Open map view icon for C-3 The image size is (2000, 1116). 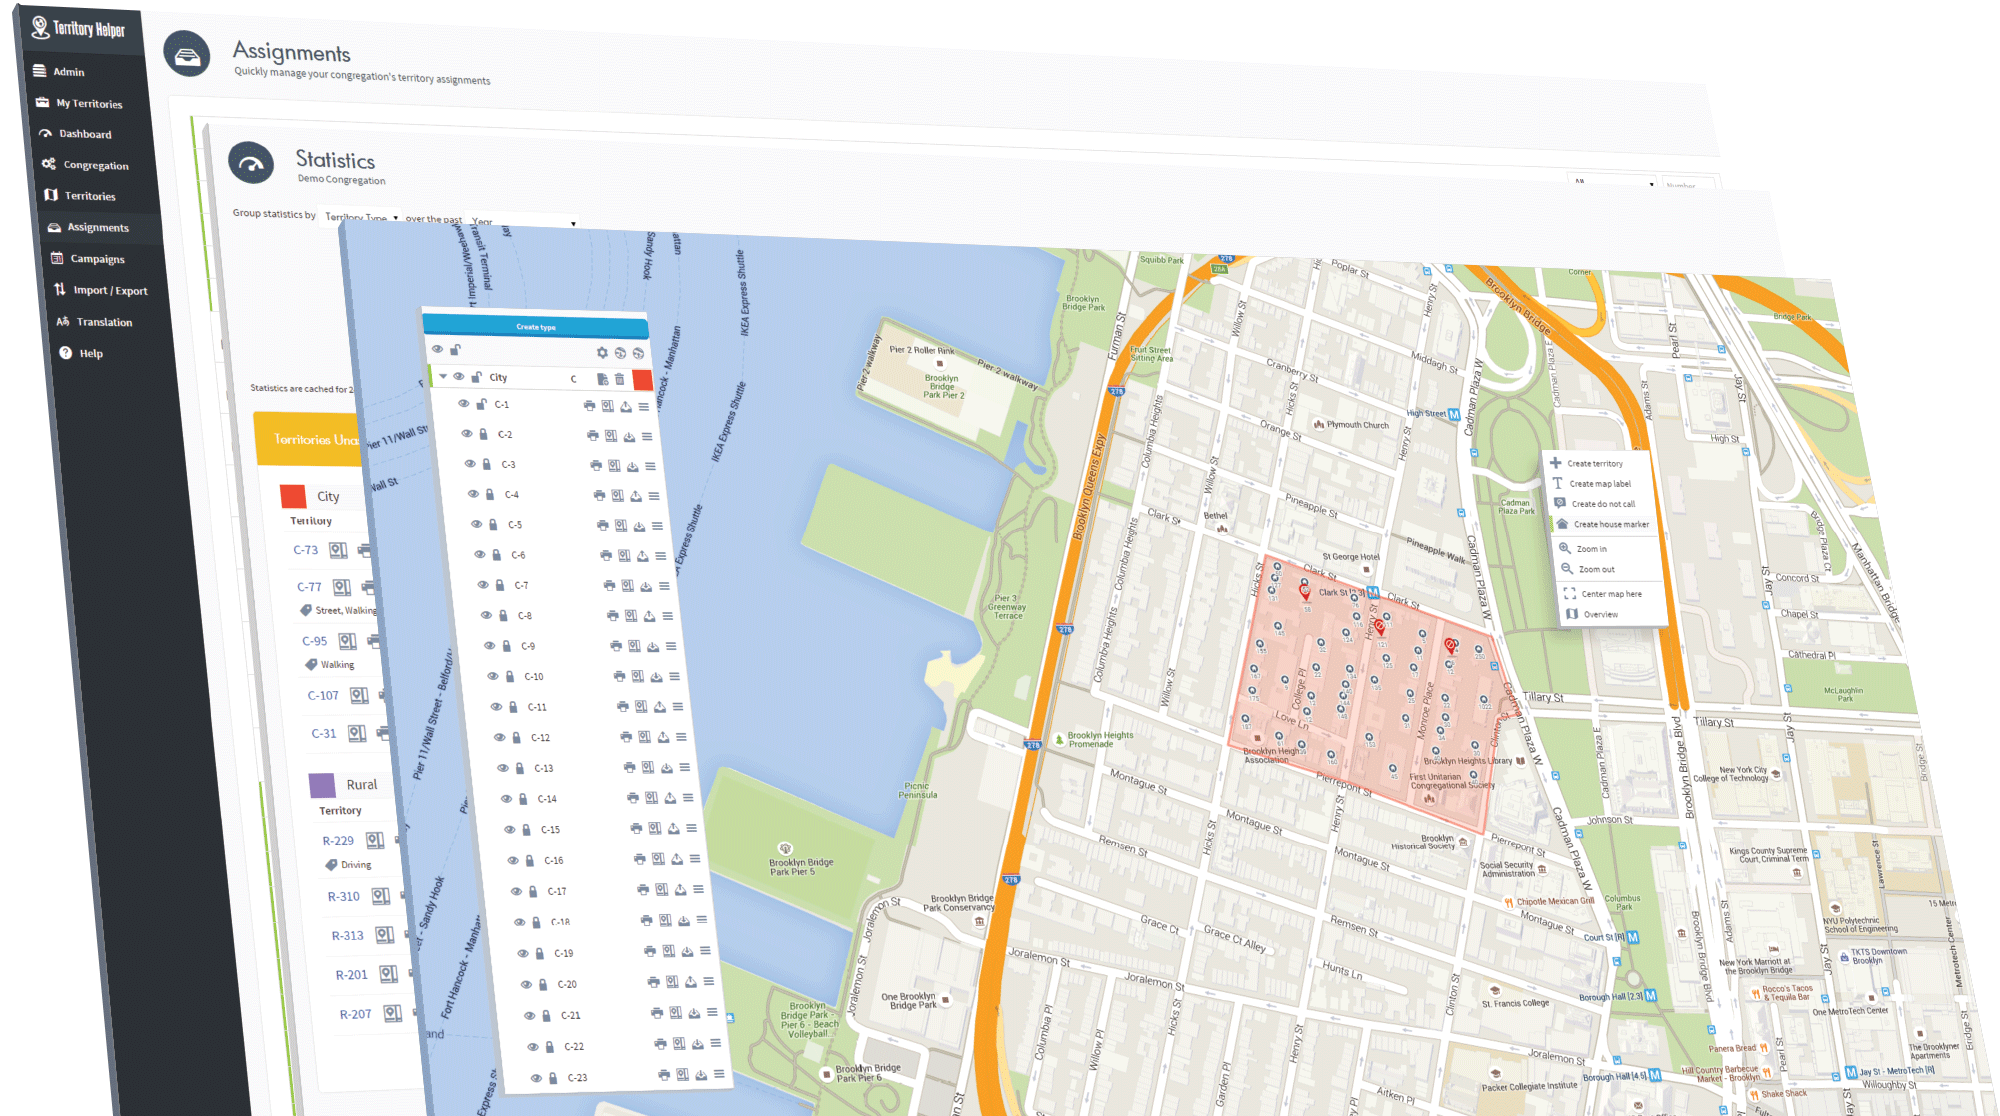tap(614, 466)
